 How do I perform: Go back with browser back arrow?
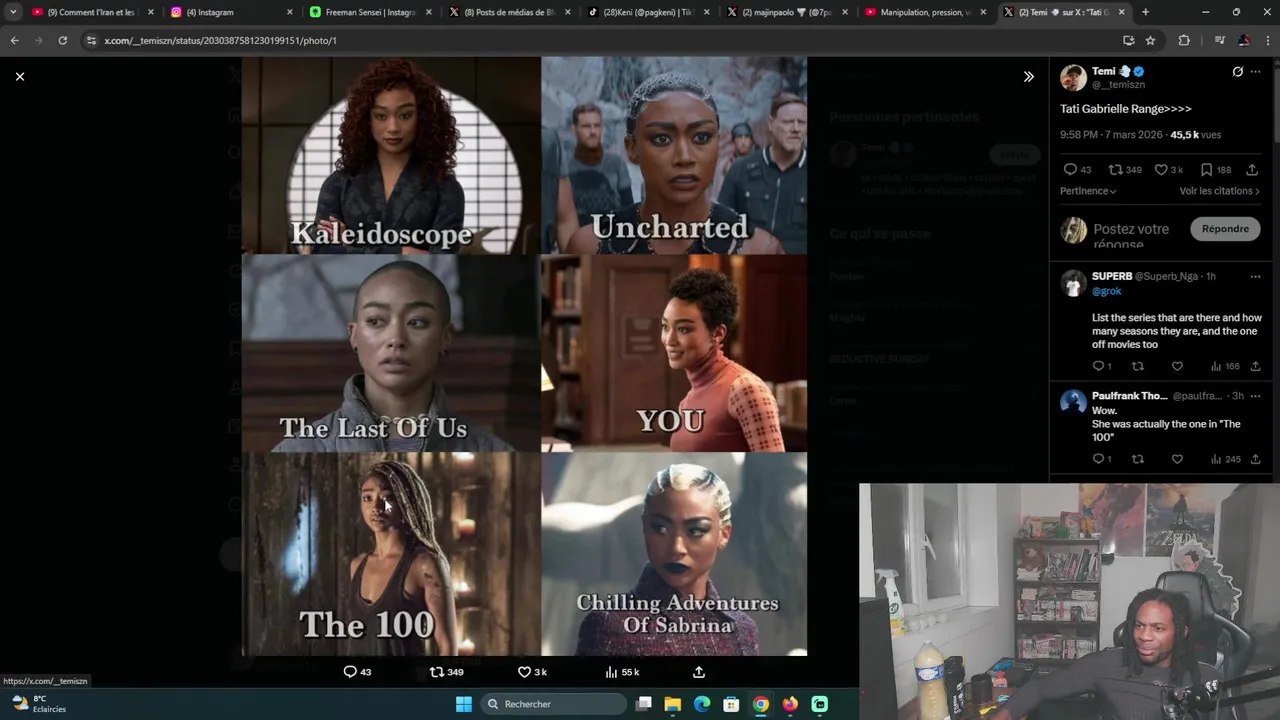pos(14,40)
